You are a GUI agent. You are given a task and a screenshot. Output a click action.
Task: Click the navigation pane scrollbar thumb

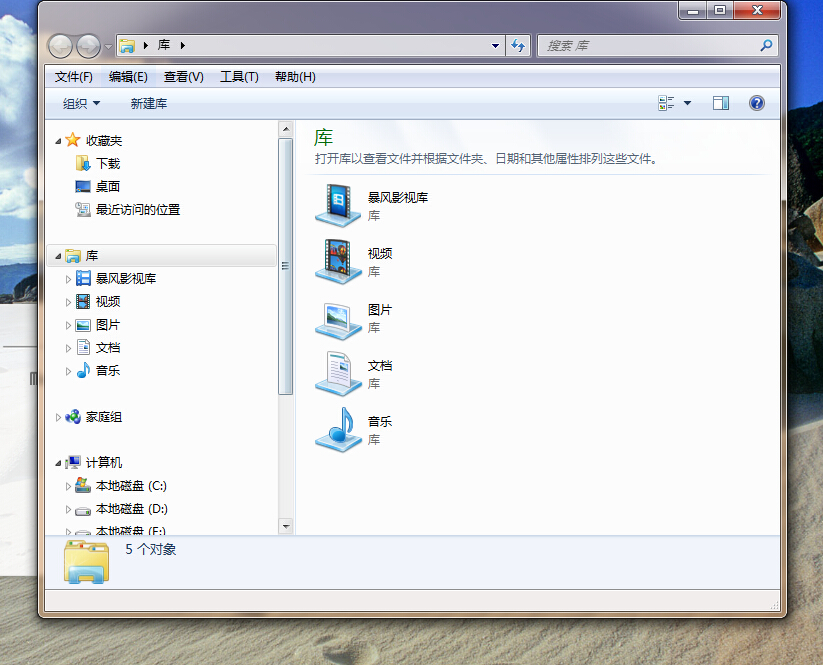286,266
